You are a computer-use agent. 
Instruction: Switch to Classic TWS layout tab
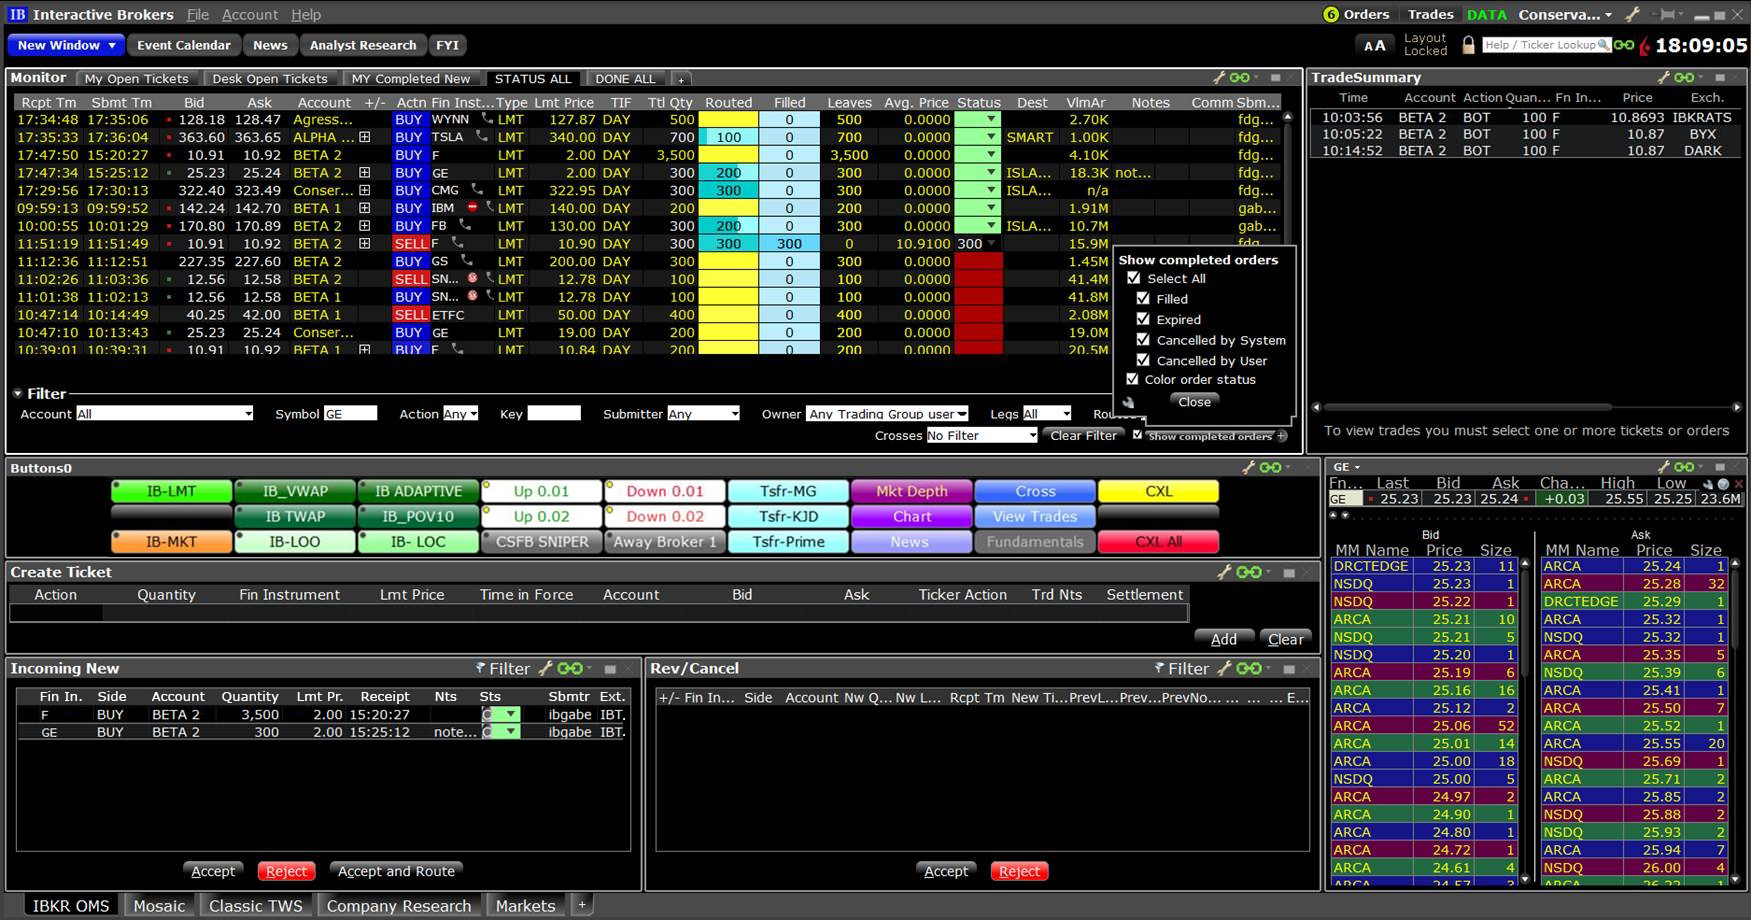pos(256,905)
